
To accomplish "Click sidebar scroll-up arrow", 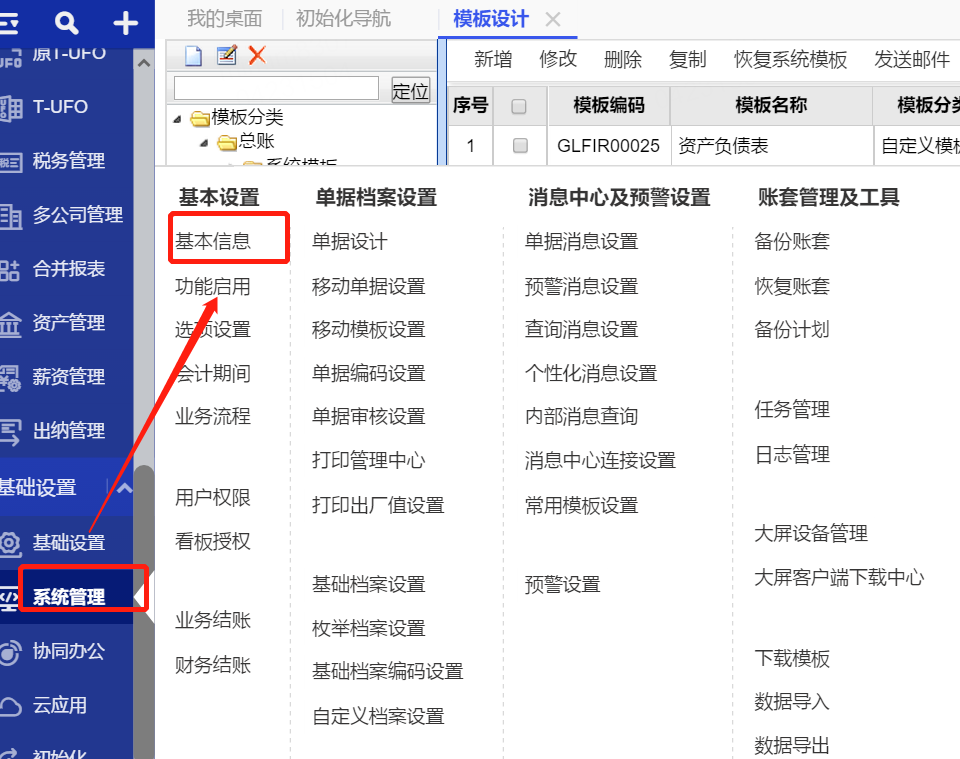I will click(x=144, y=63).
